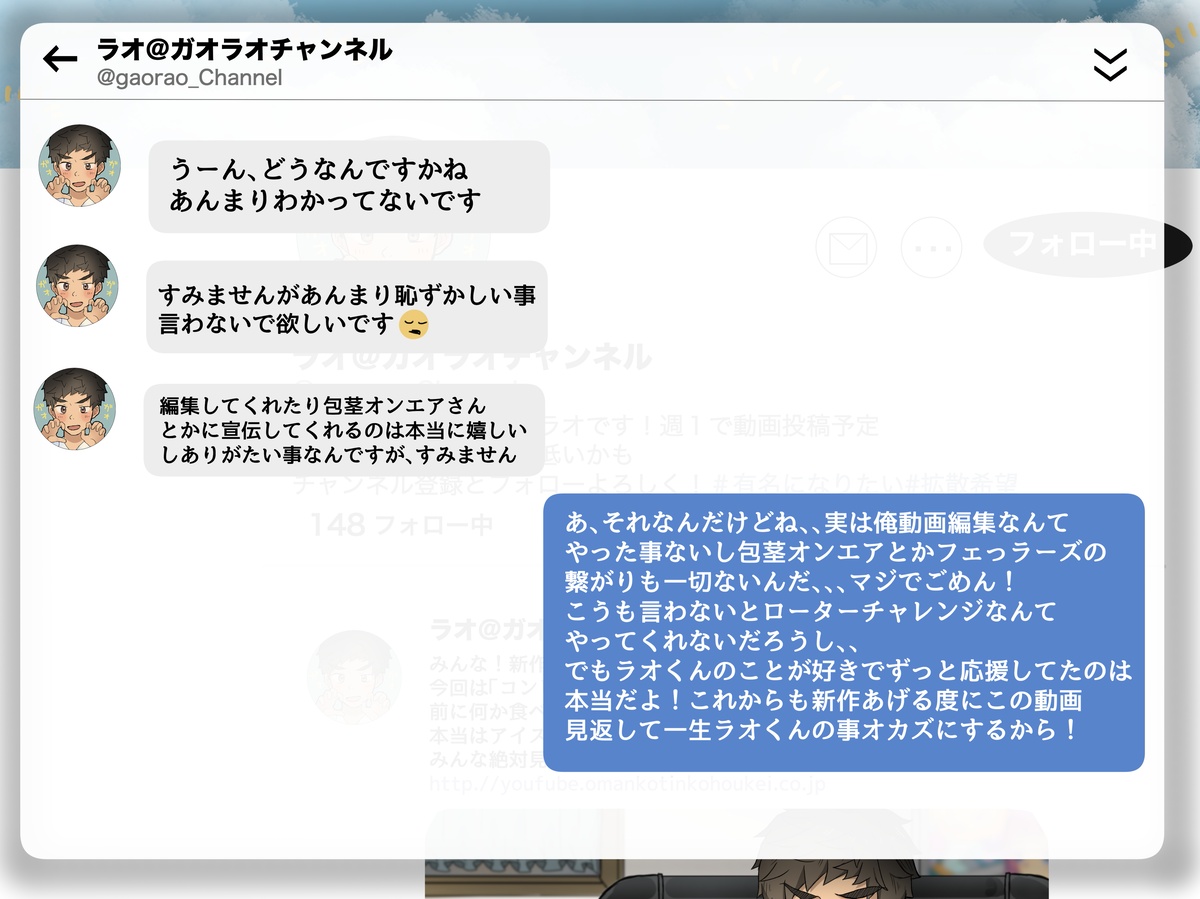Open avatar beside the うーん、どうなんですかね message

[80, 165]
